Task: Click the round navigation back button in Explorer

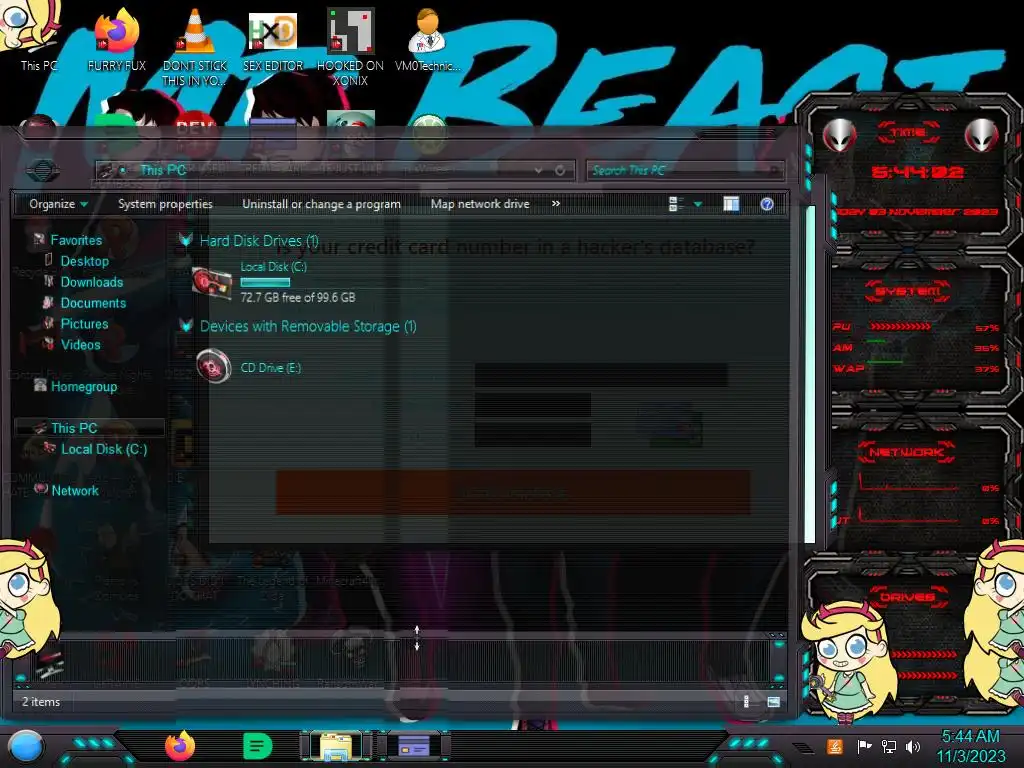Action: tap(43, 171)
